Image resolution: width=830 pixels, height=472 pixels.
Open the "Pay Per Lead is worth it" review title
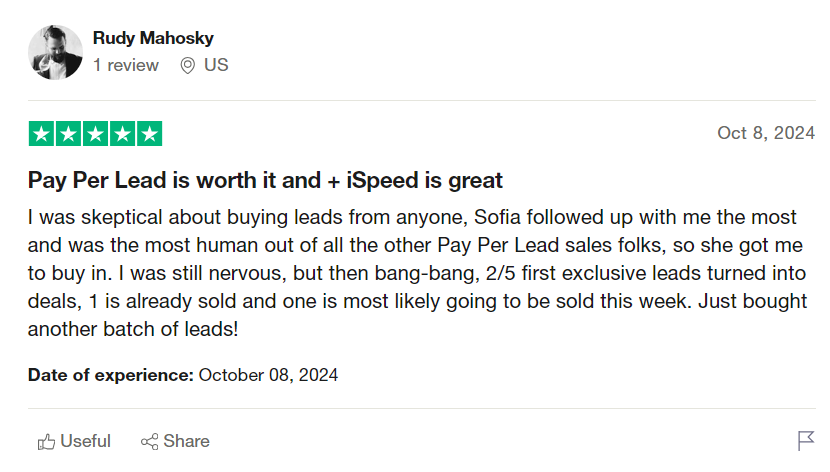[265, 181]
